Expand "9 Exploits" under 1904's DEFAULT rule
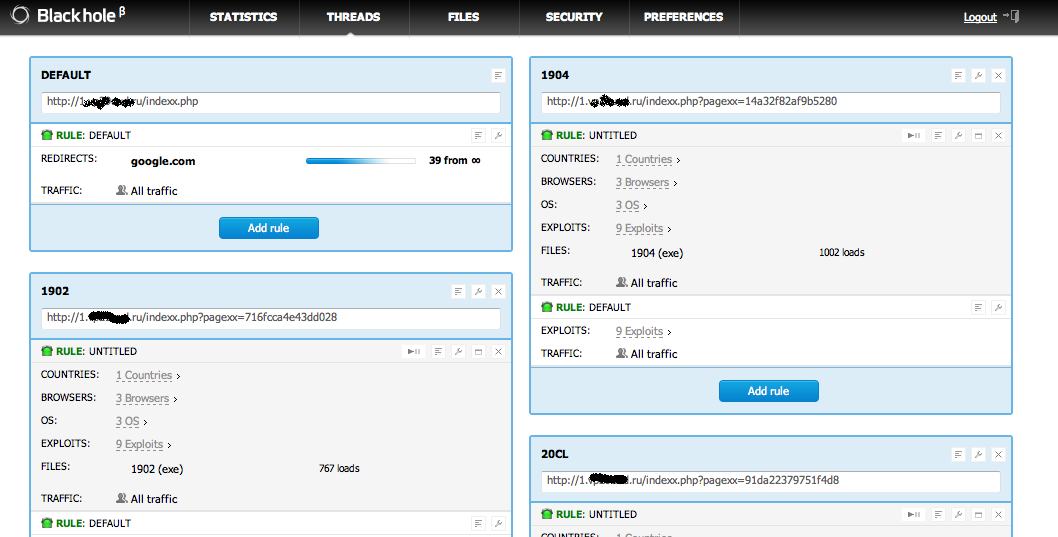1058x537 pixels. (640, 331)
